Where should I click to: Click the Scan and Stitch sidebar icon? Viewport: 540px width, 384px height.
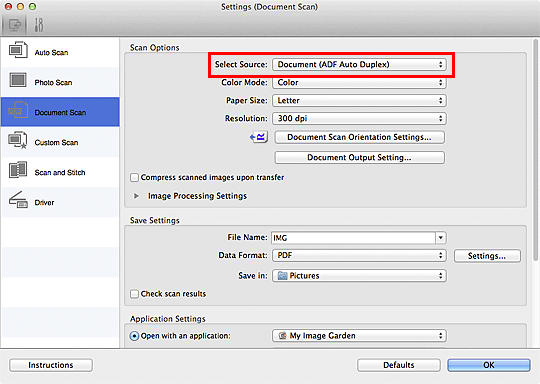18,170
